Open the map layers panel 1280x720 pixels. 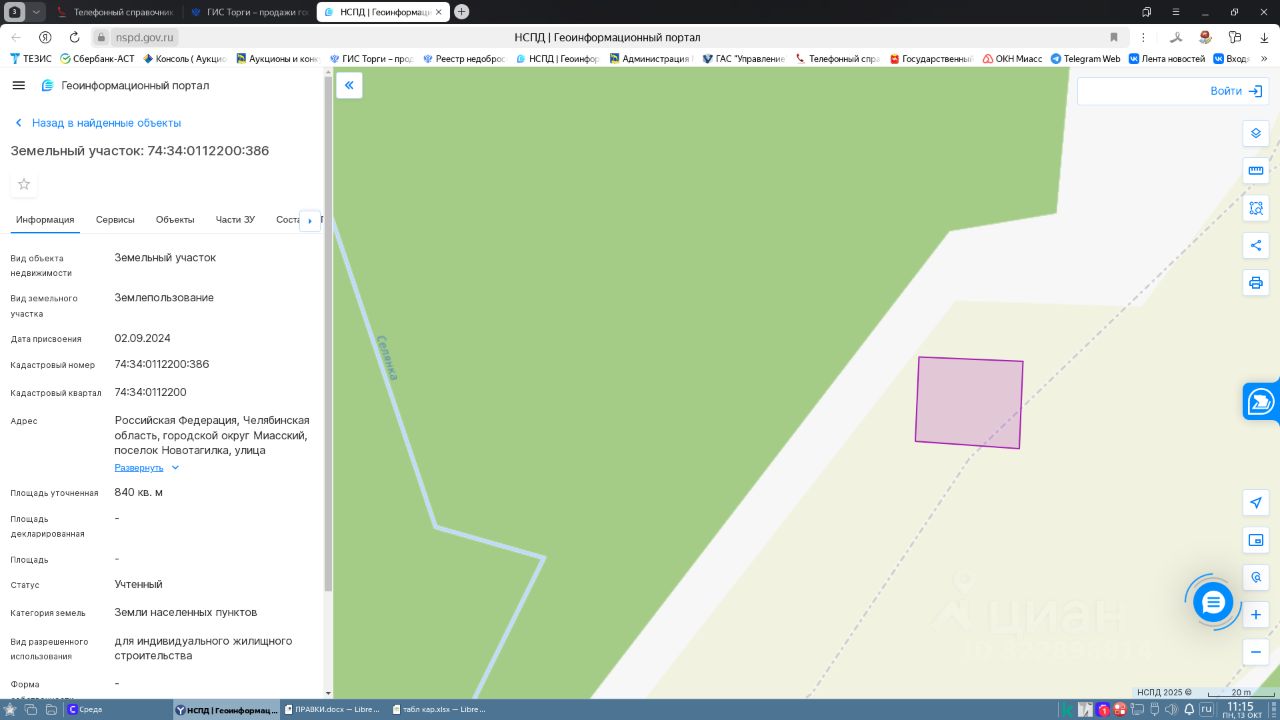point(1256,133)
